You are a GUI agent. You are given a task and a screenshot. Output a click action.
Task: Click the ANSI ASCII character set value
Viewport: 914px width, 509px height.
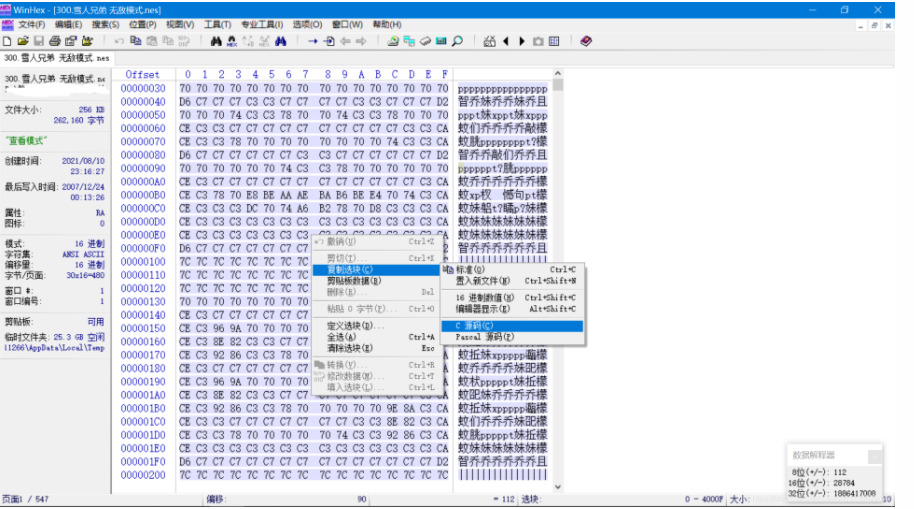point(83,254)
